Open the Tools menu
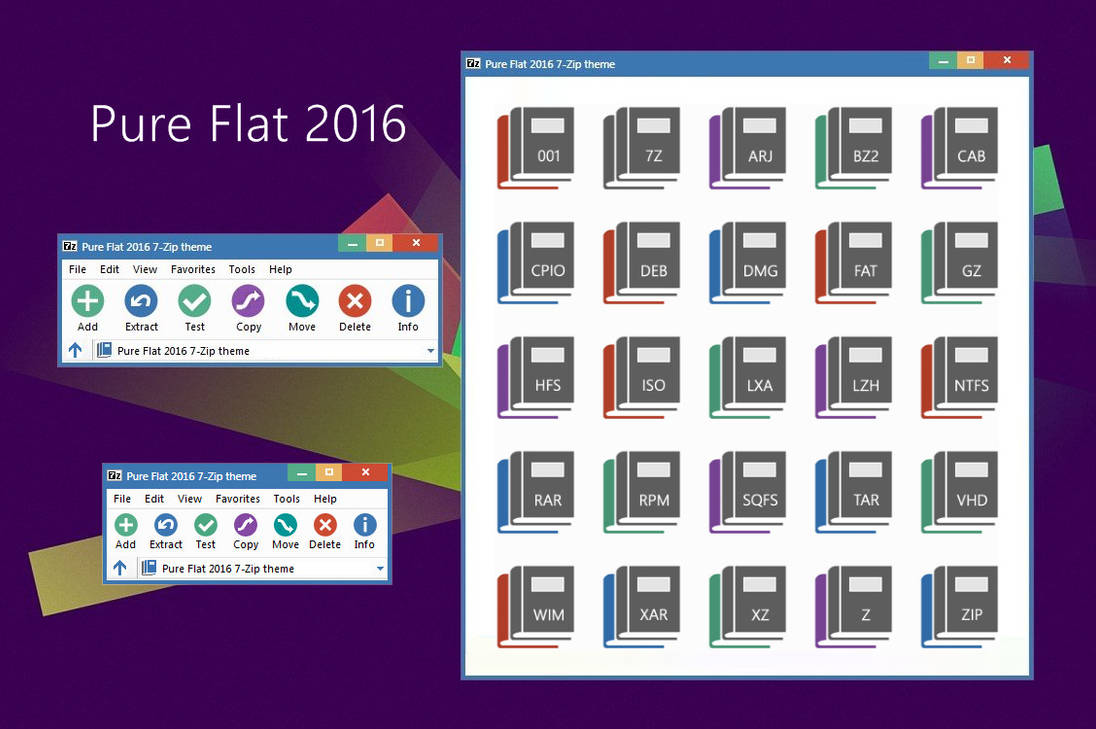The width and height of the screenshot is (1096, 729). [241, 269]
